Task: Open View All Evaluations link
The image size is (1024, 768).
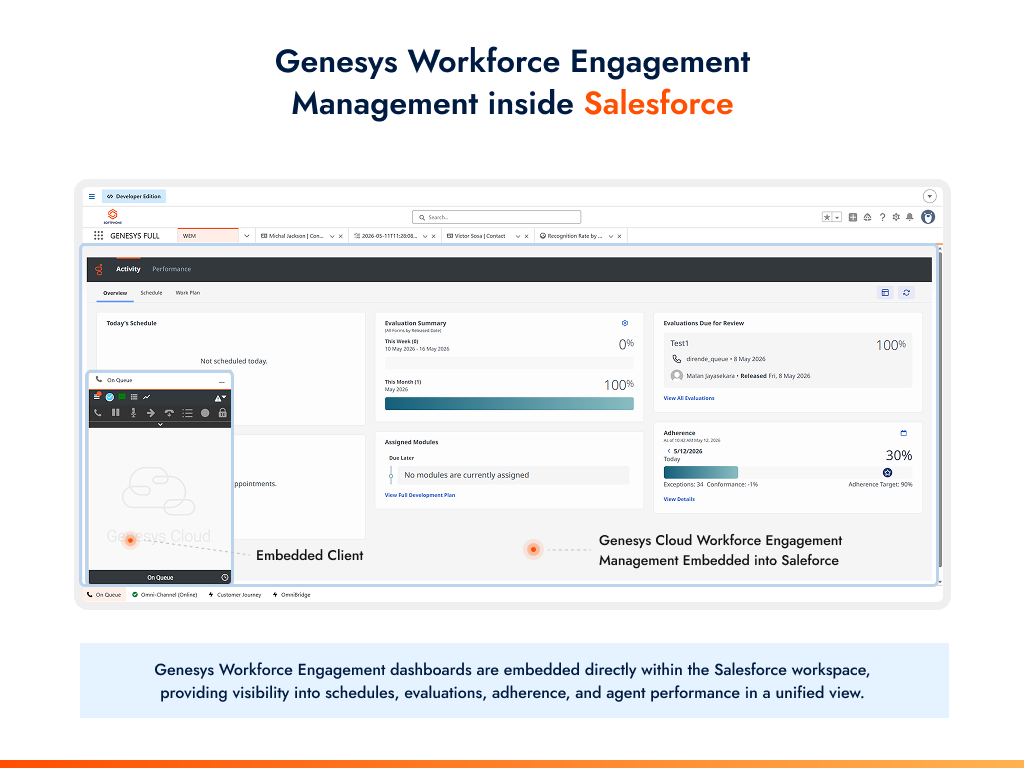Action: pos(689,398)
